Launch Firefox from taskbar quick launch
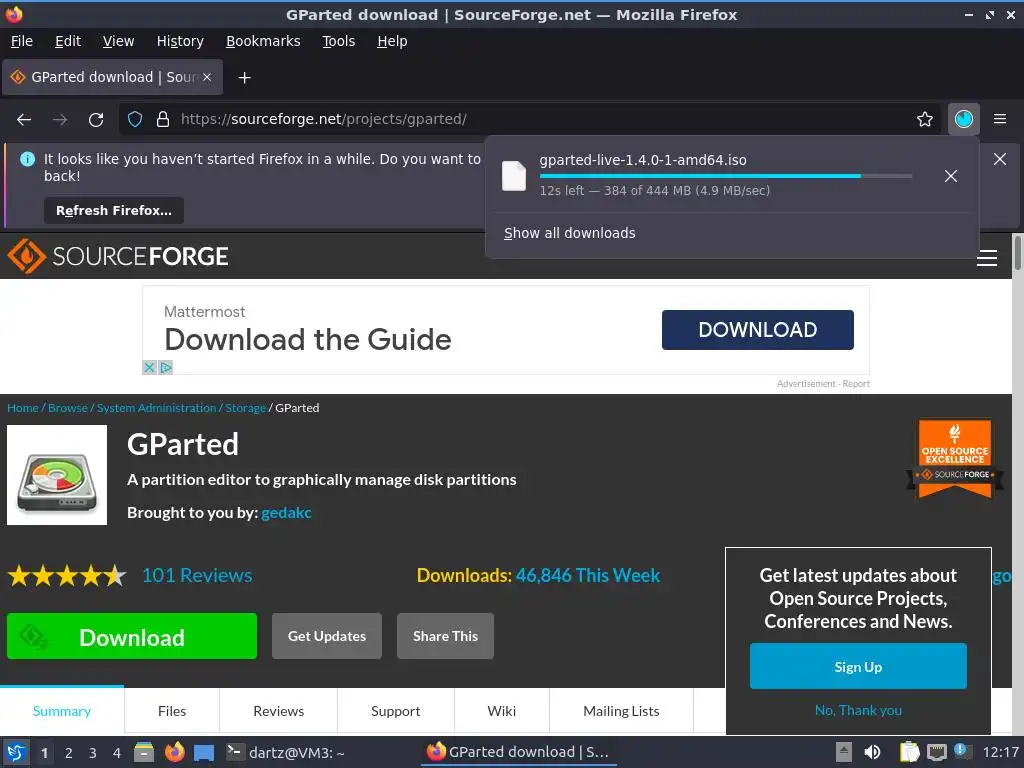The image size is (1024, 768). pyautogui.click(x=174, y=752)
